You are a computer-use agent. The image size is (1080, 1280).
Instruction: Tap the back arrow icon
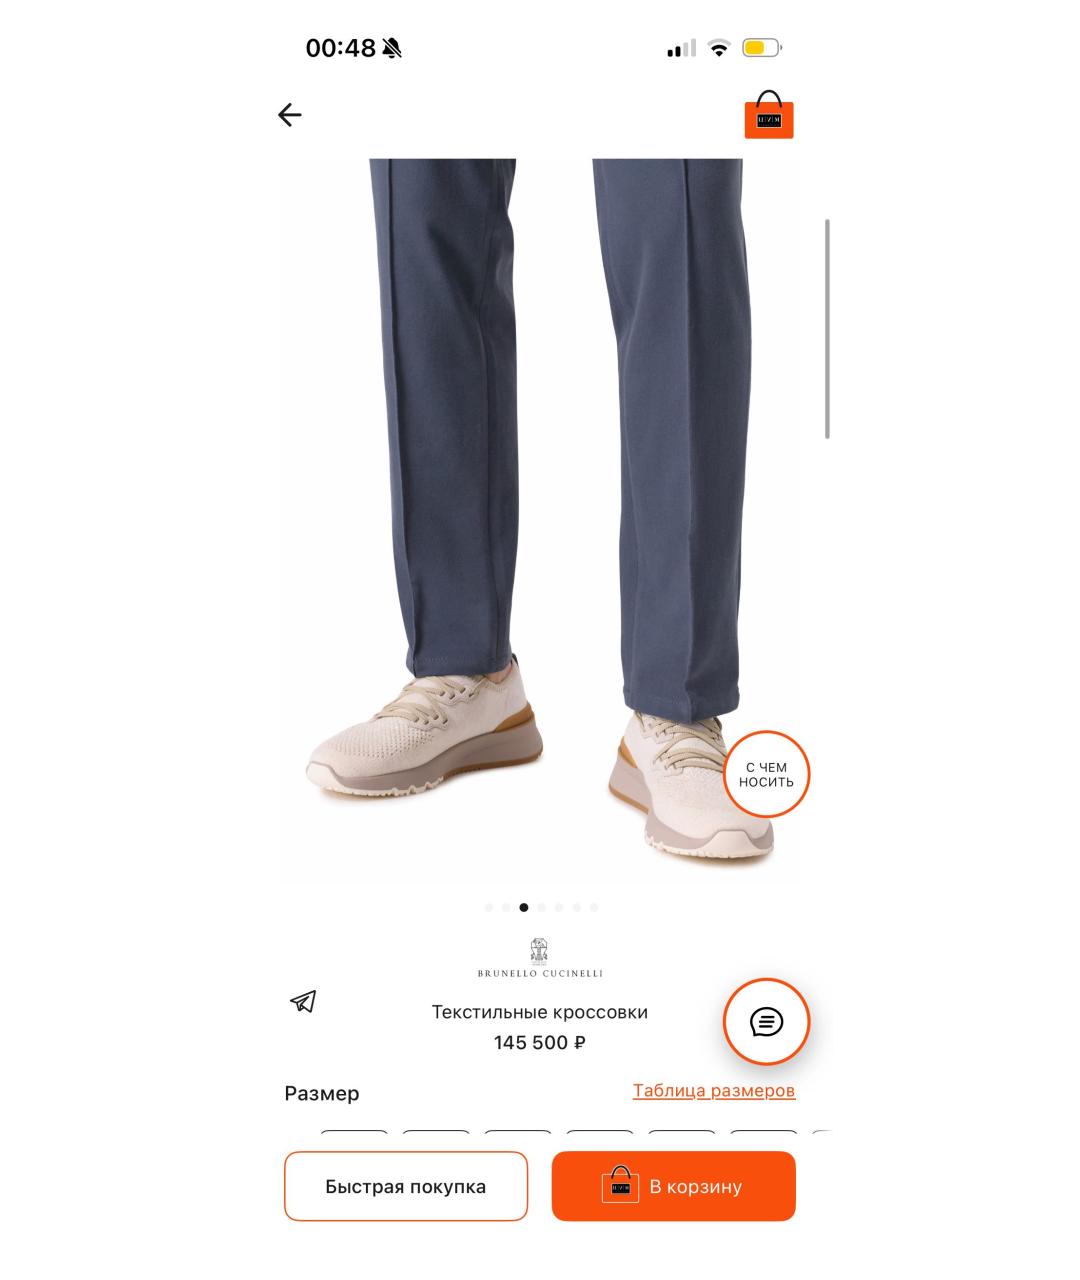click(289, 115)
